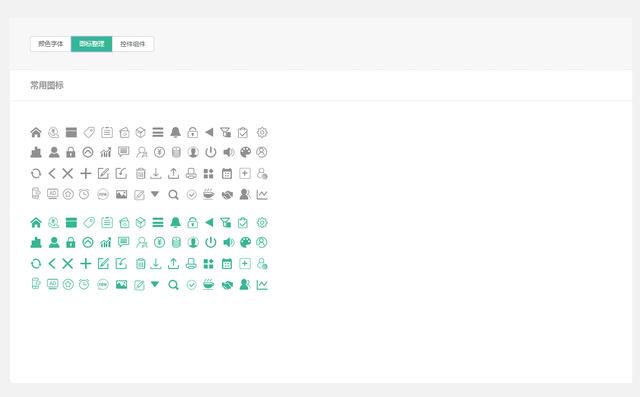The image size is (640, 397).
Task: Click the gray left chevron back icon
Action: coord(52,173)
